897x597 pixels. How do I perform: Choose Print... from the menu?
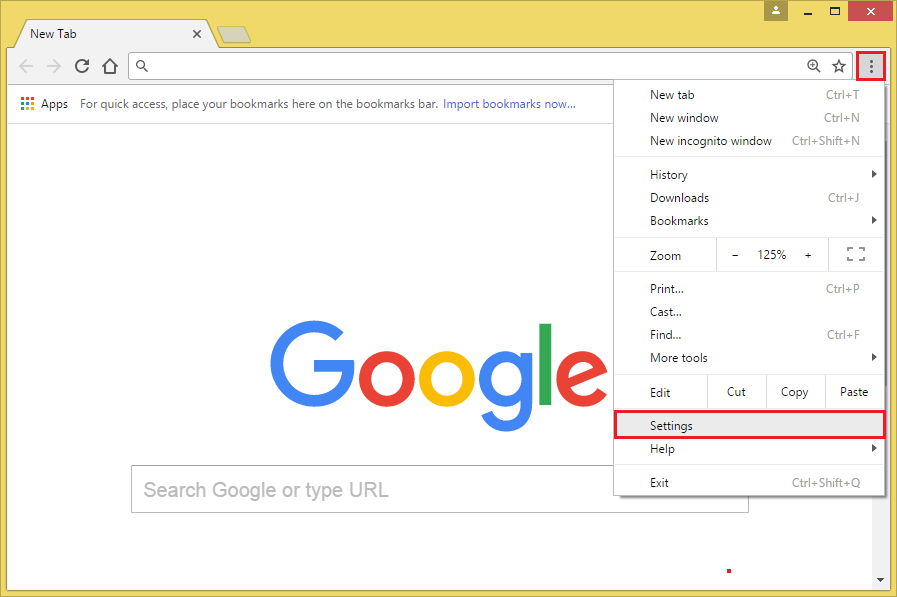point(749,289)
